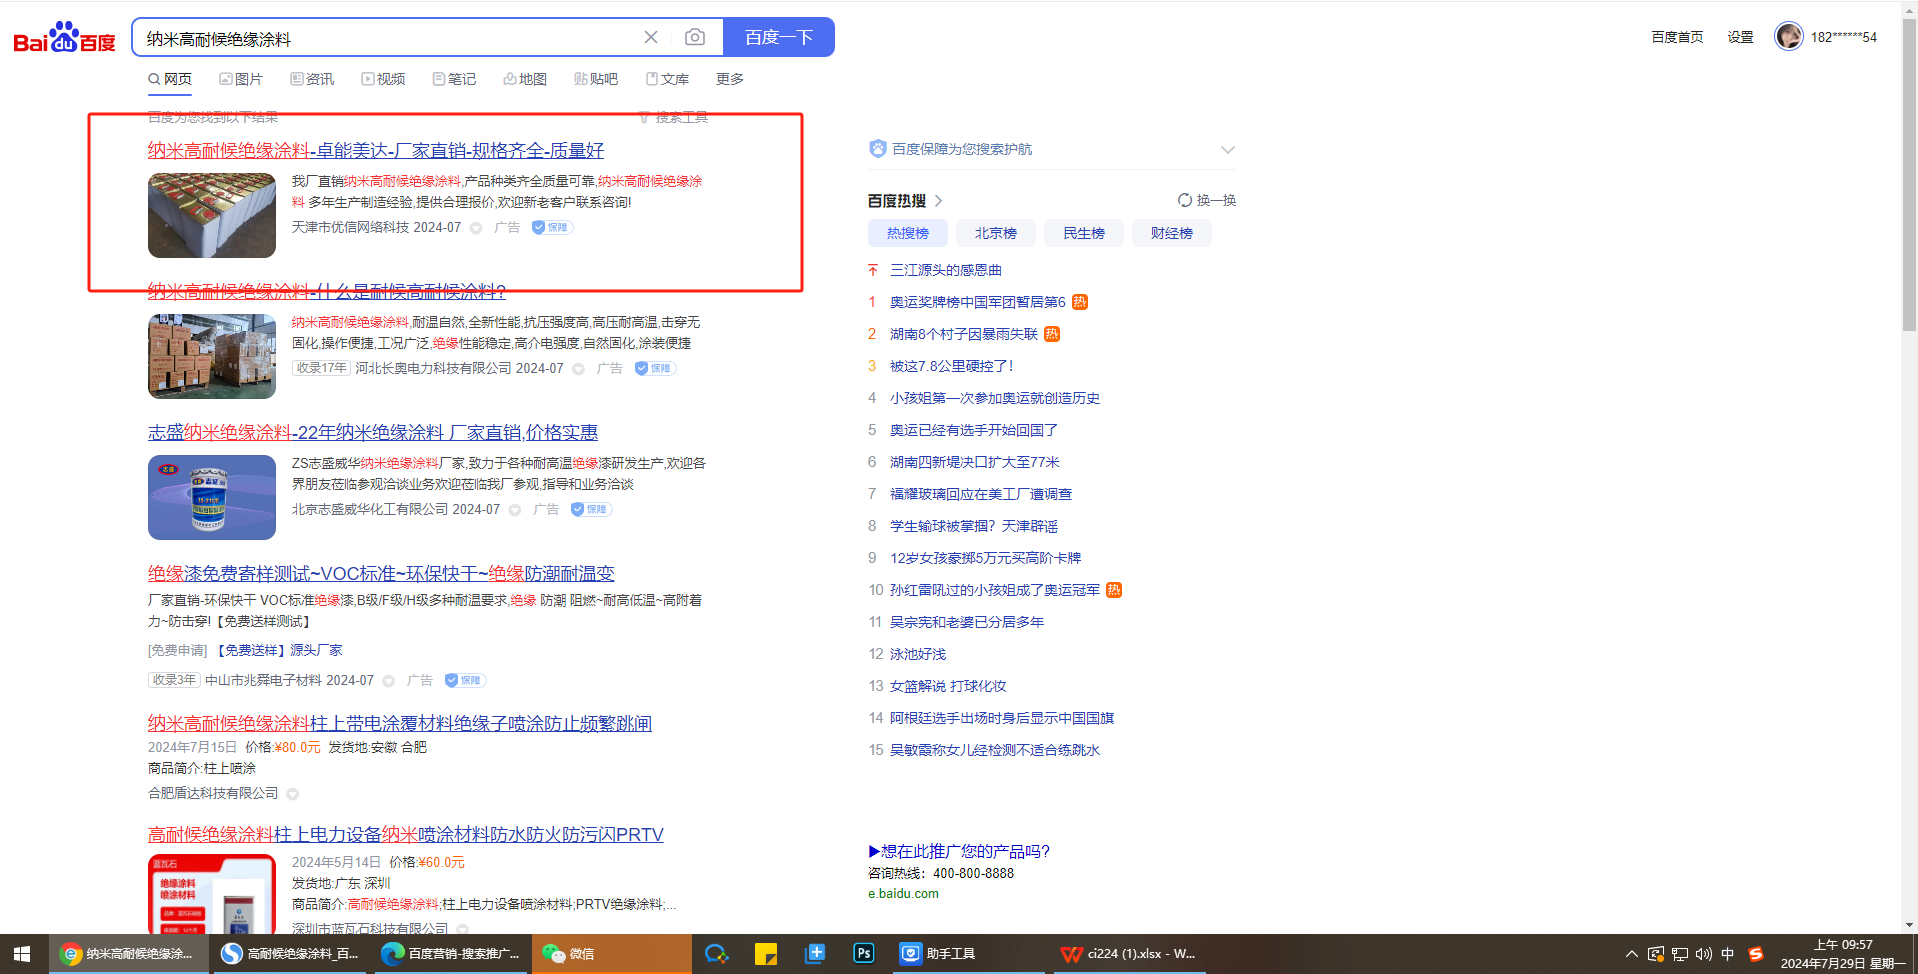Show hidden system tray icons

point(1631,954)
